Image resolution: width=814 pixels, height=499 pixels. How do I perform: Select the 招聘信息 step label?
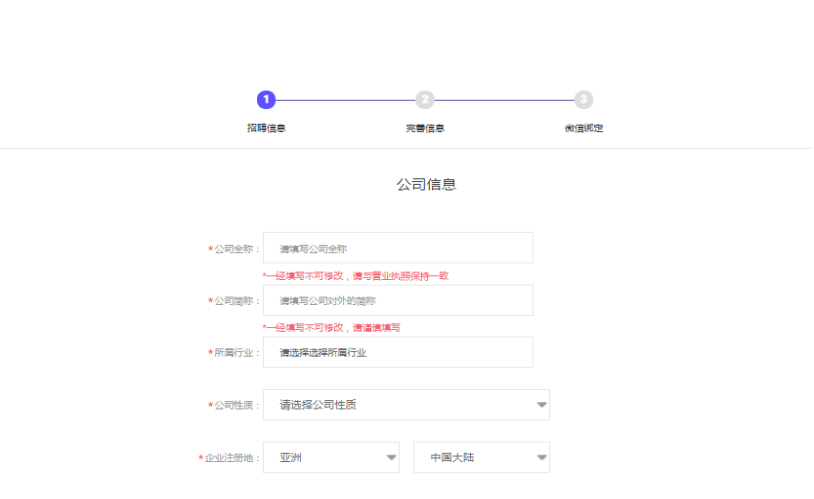pyautogui.click(x=266, y=128)
